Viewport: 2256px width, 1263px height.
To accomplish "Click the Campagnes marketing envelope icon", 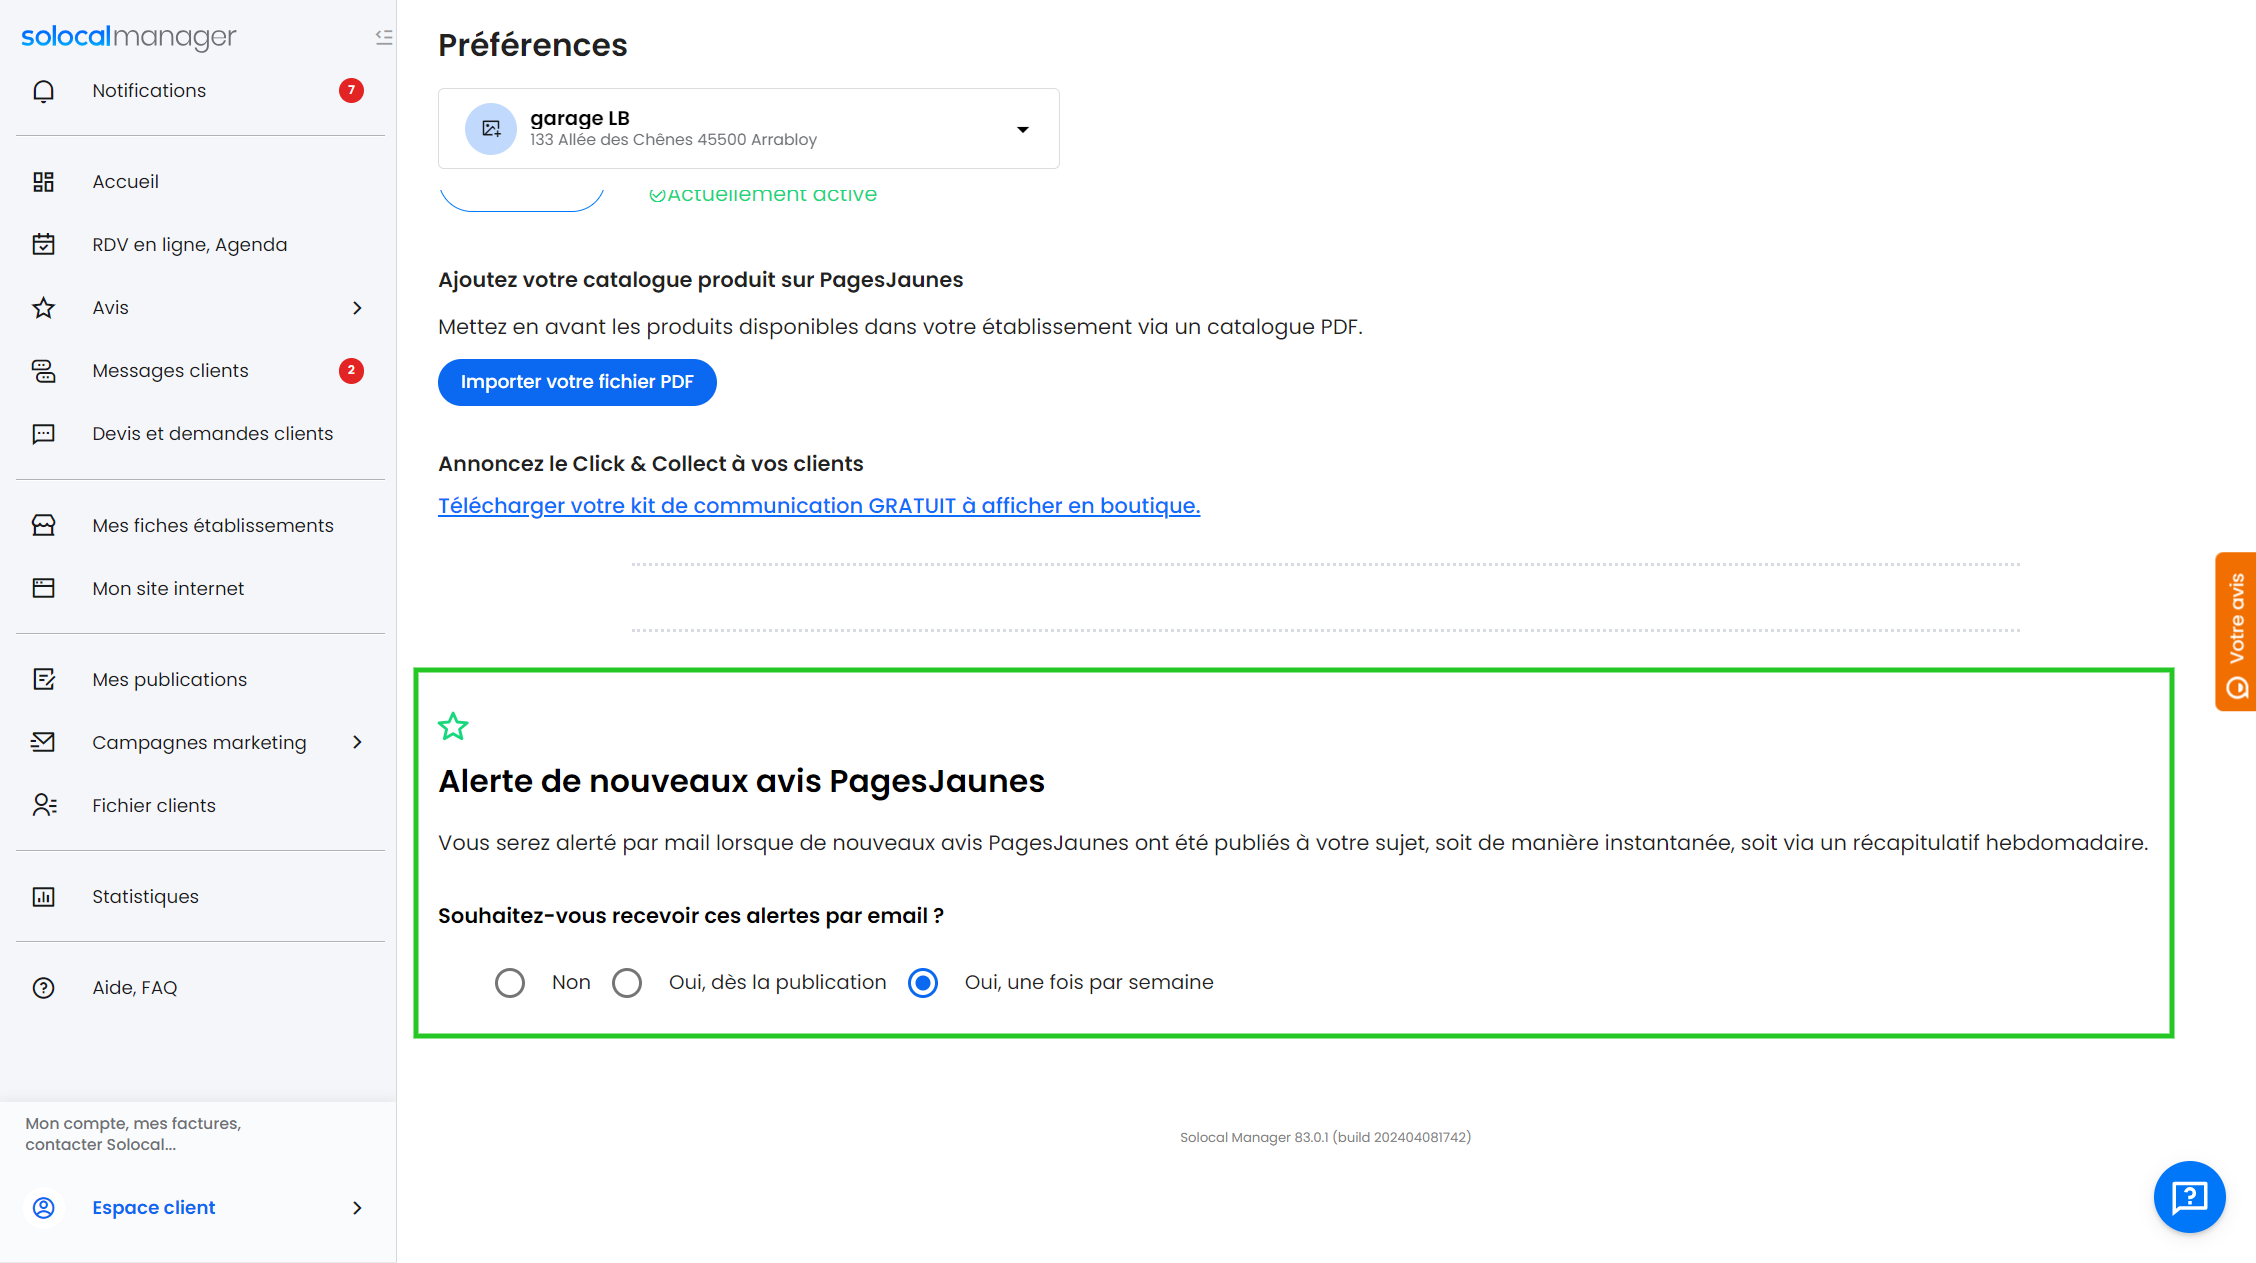I will [43, 743].
